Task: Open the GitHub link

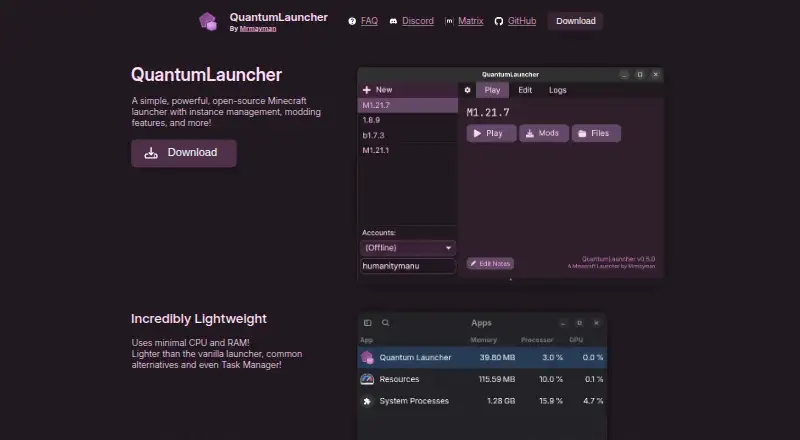Action: coord(521,21)
